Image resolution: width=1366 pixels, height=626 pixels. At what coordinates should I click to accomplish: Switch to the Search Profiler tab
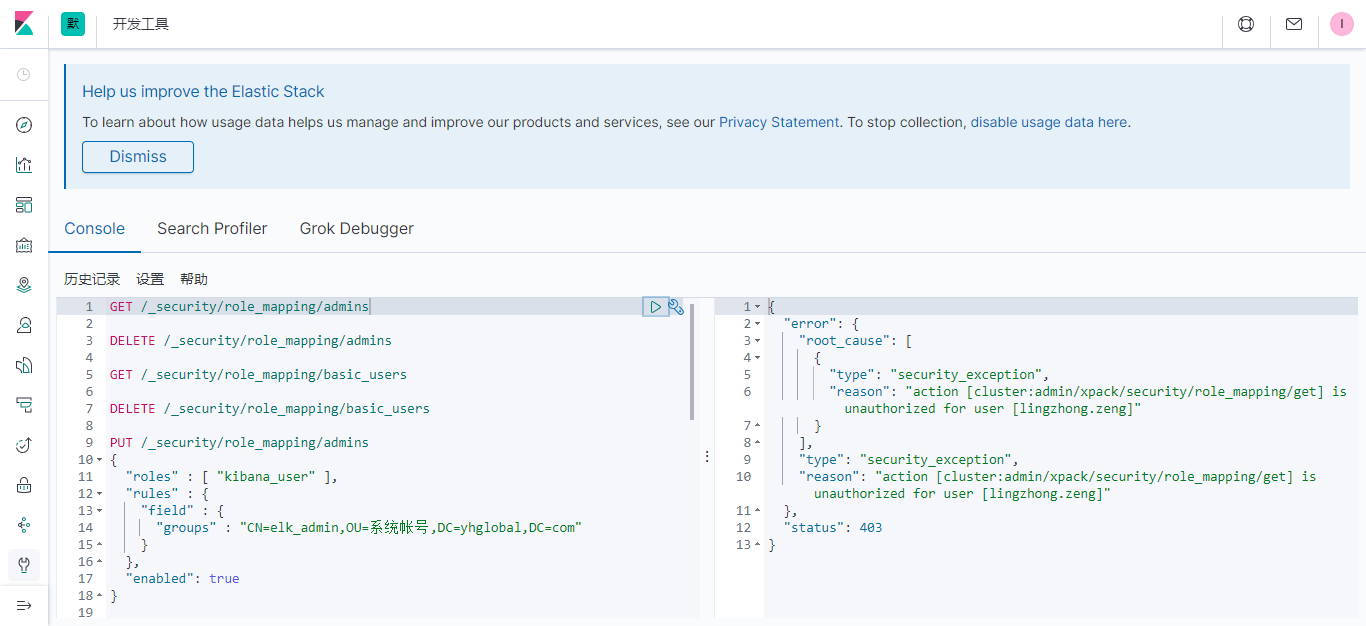pos(212,228)
